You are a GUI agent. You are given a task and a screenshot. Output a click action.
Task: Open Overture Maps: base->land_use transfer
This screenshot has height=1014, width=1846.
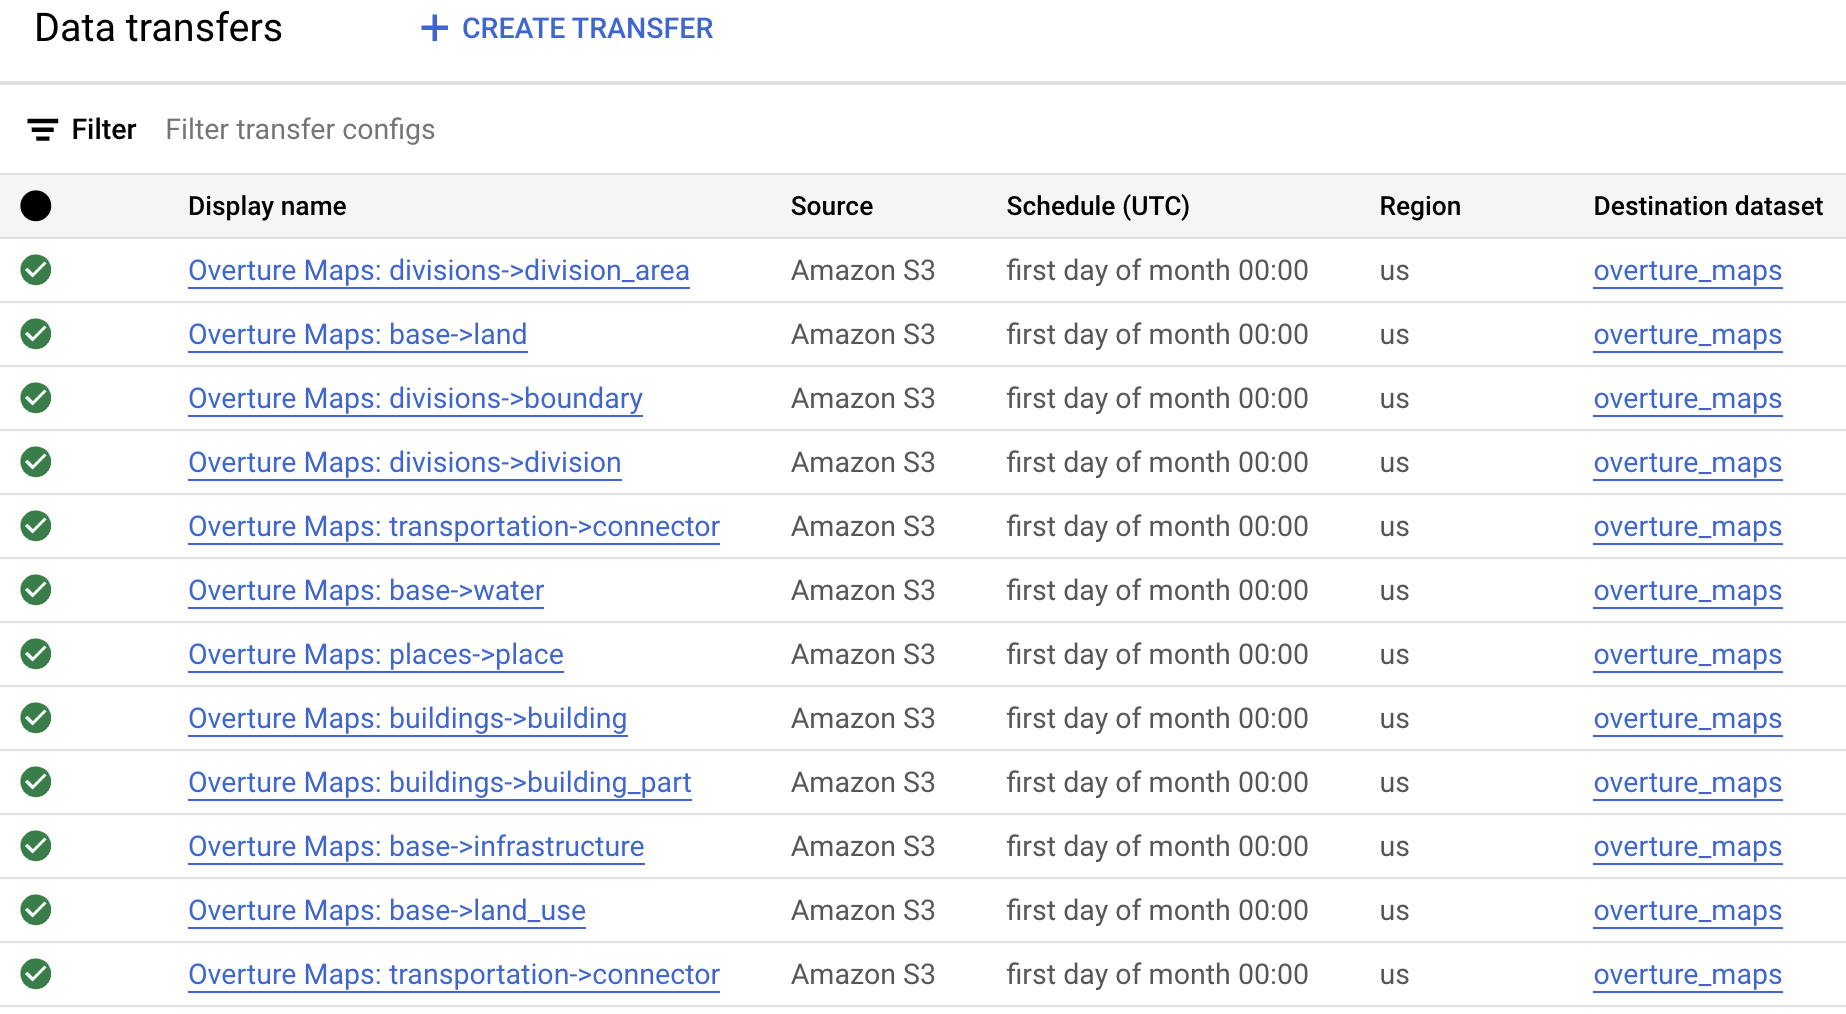click(x=387, y=911)
